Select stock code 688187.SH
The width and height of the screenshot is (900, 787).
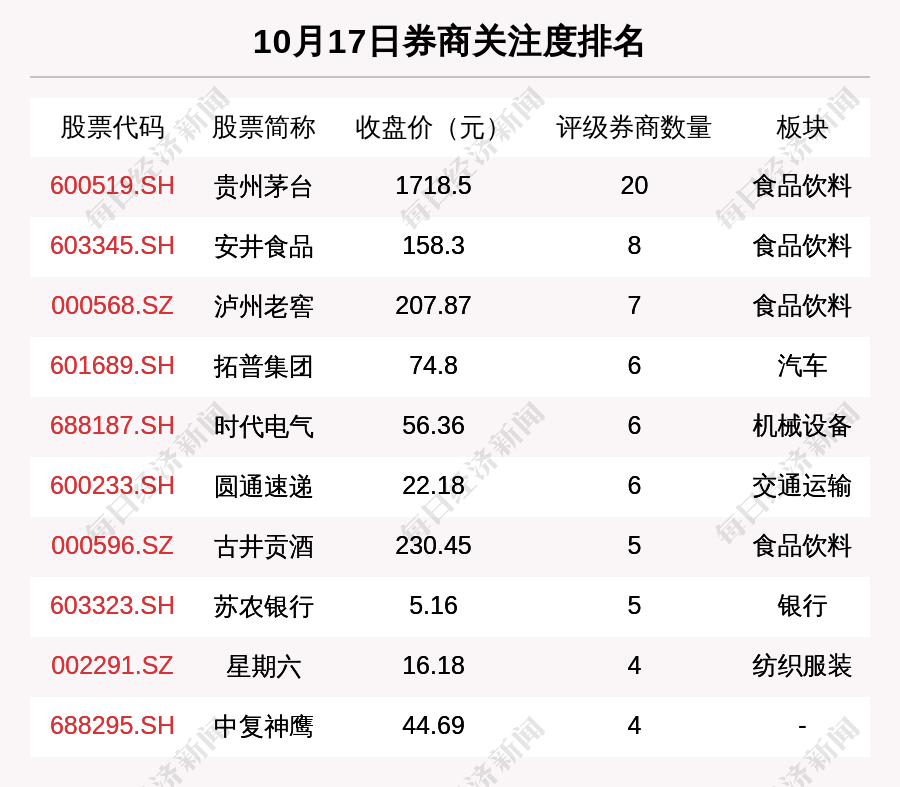pos(112,426)
